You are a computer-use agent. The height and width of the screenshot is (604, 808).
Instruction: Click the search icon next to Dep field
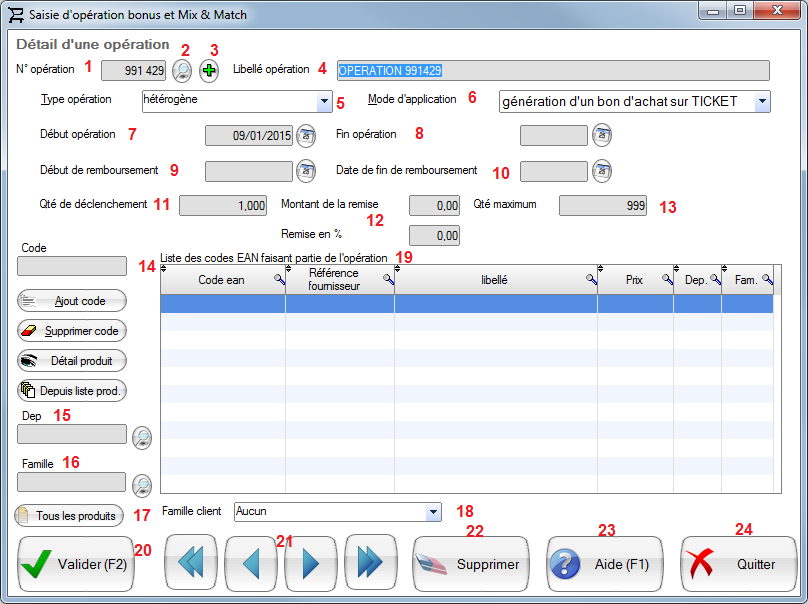(142, 436)
